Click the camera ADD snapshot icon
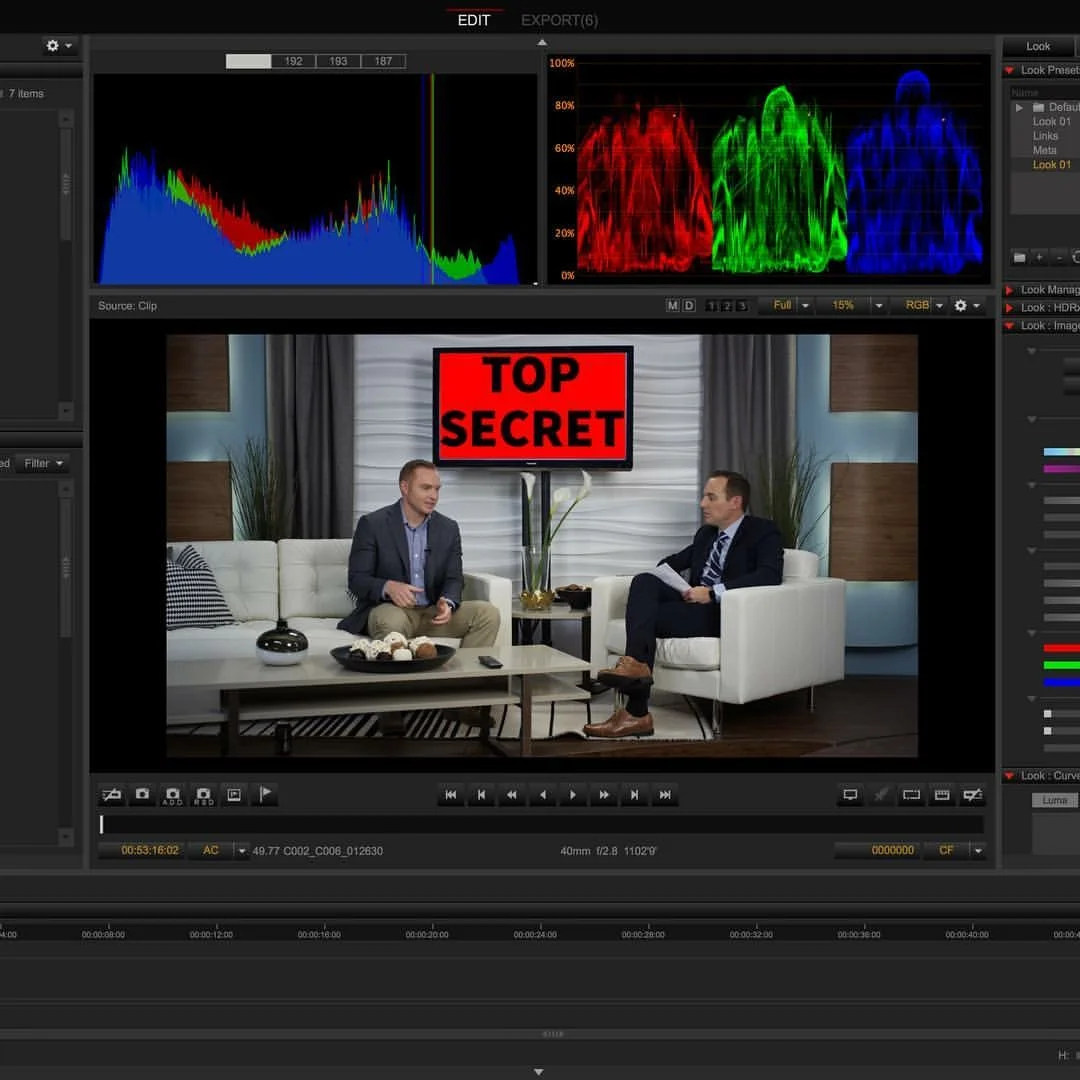 [x=172, y=795]
